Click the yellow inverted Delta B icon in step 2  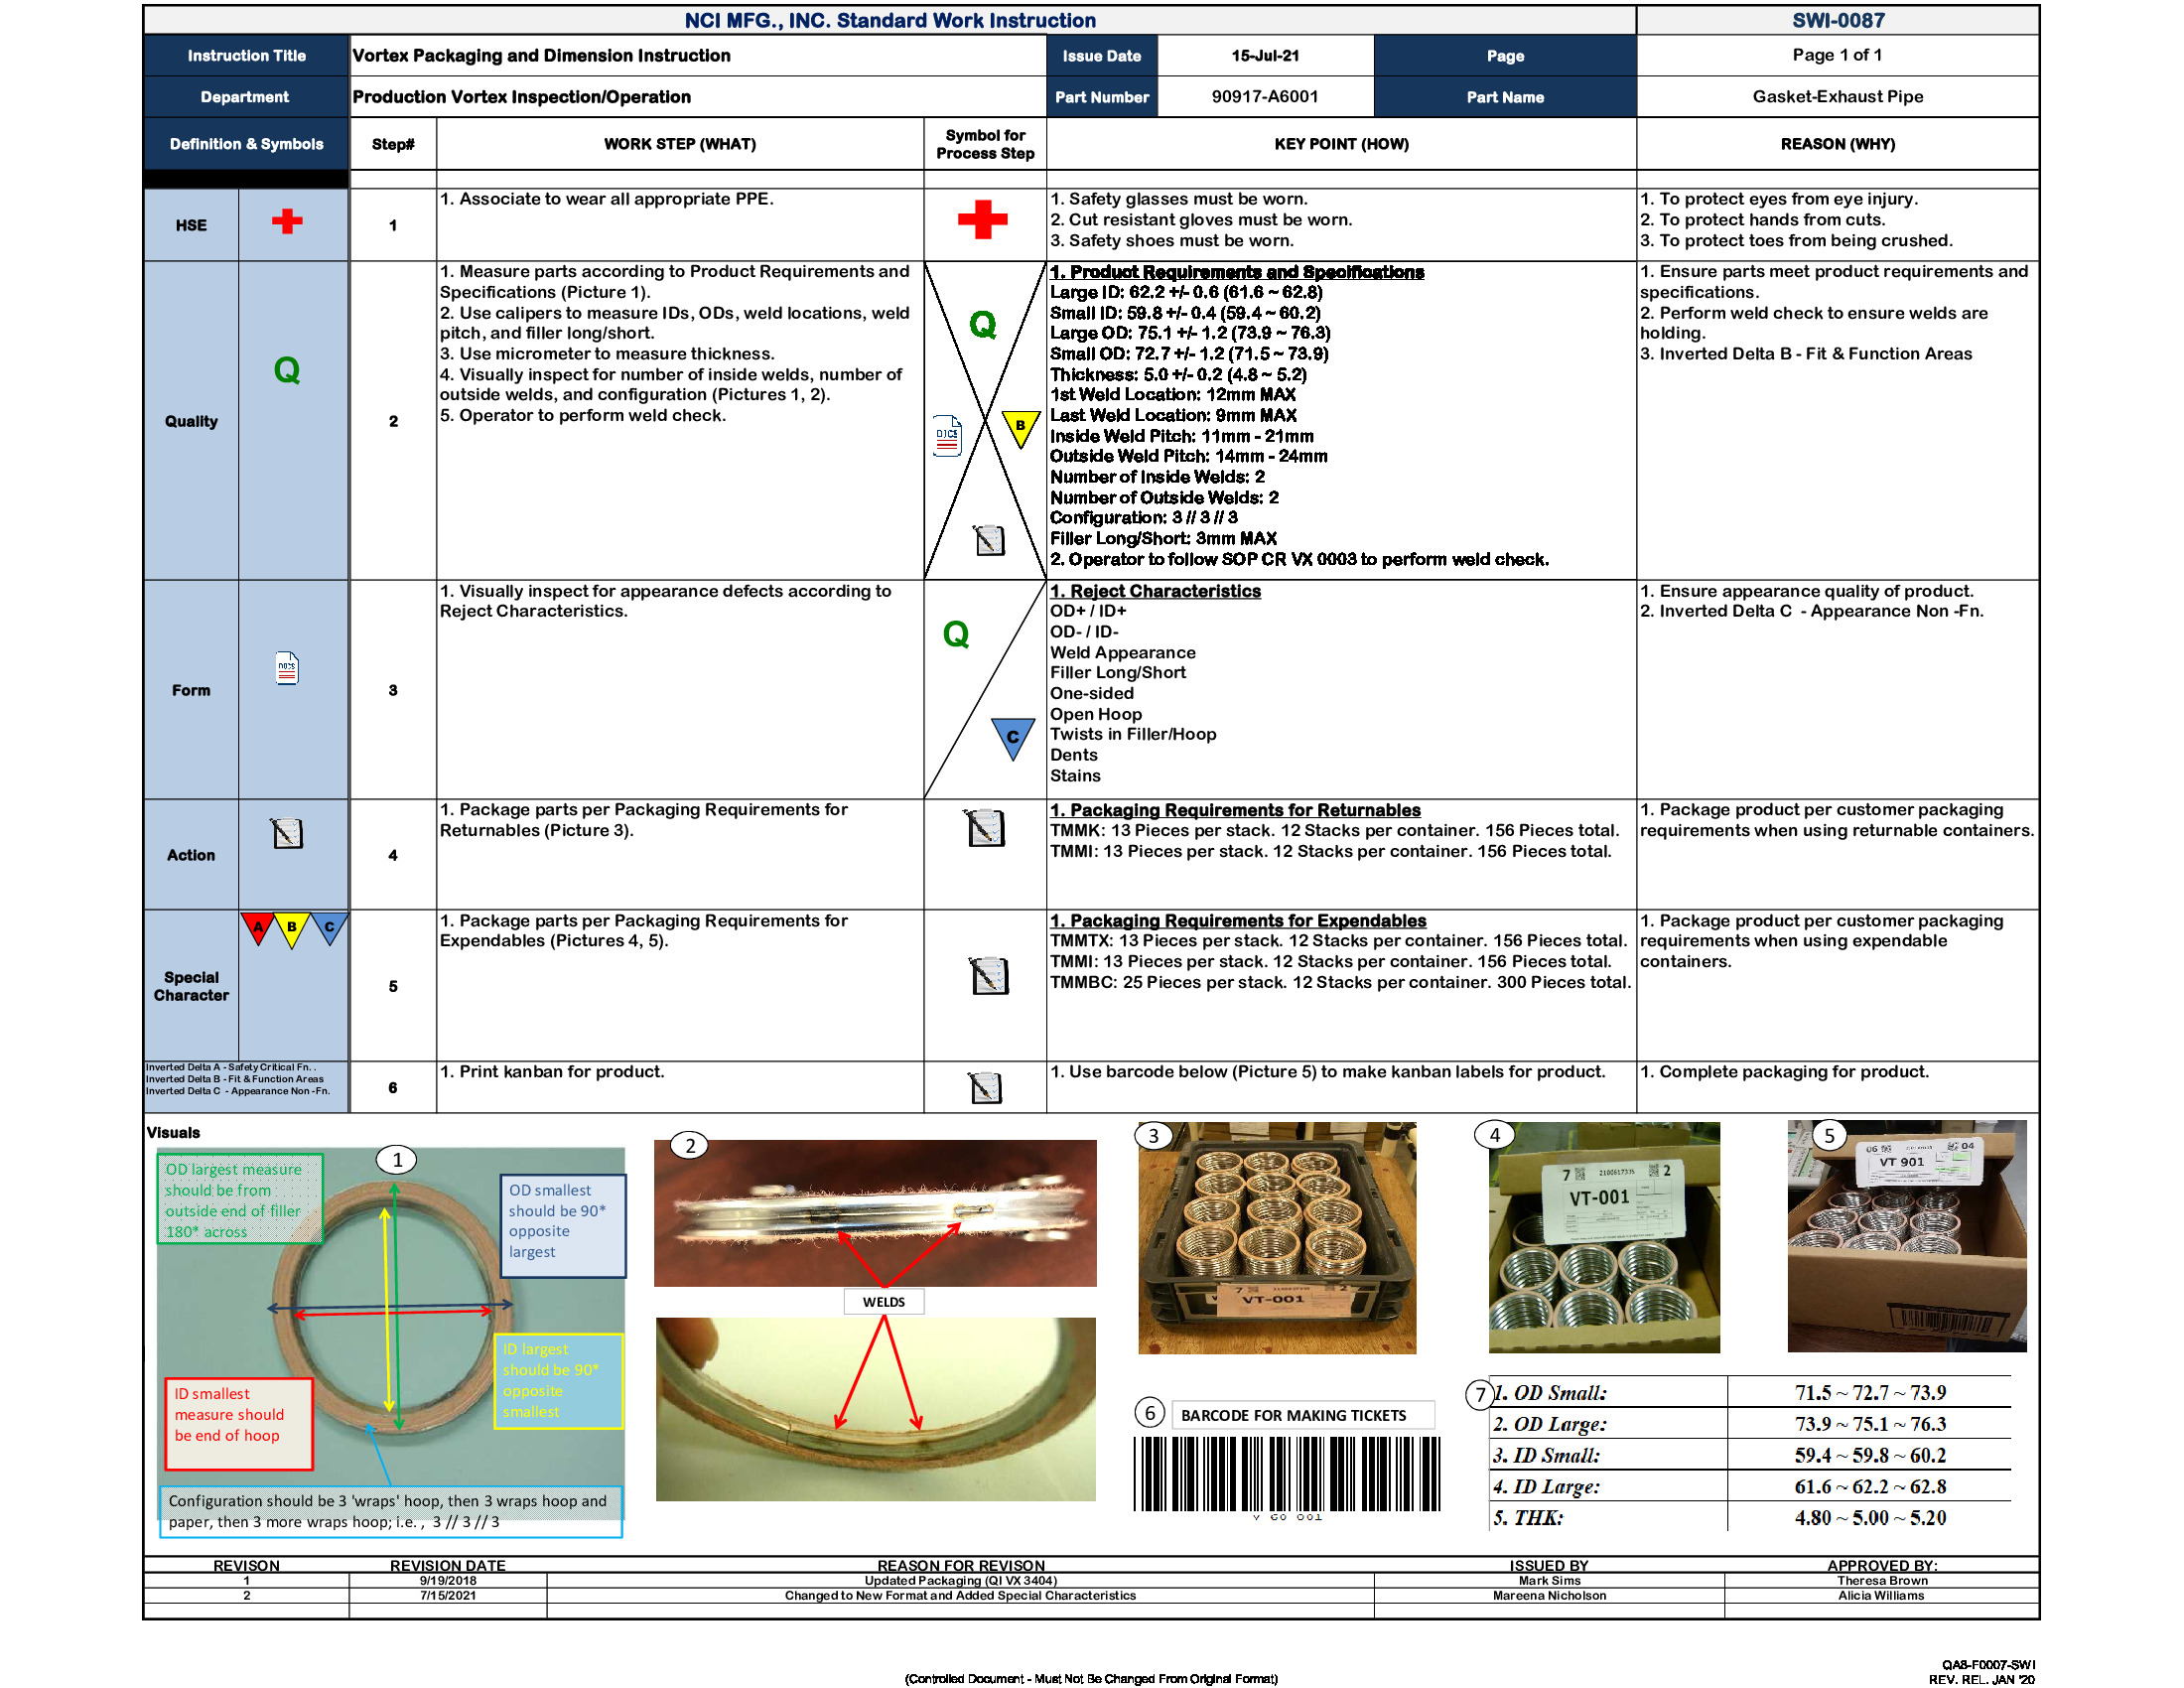pos(1019,427)
